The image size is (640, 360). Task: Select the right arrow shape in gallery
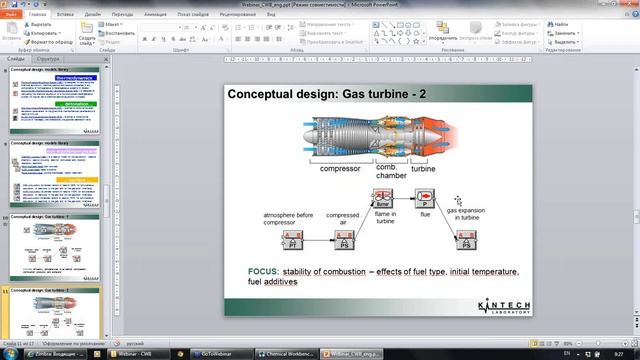[400, 33]
